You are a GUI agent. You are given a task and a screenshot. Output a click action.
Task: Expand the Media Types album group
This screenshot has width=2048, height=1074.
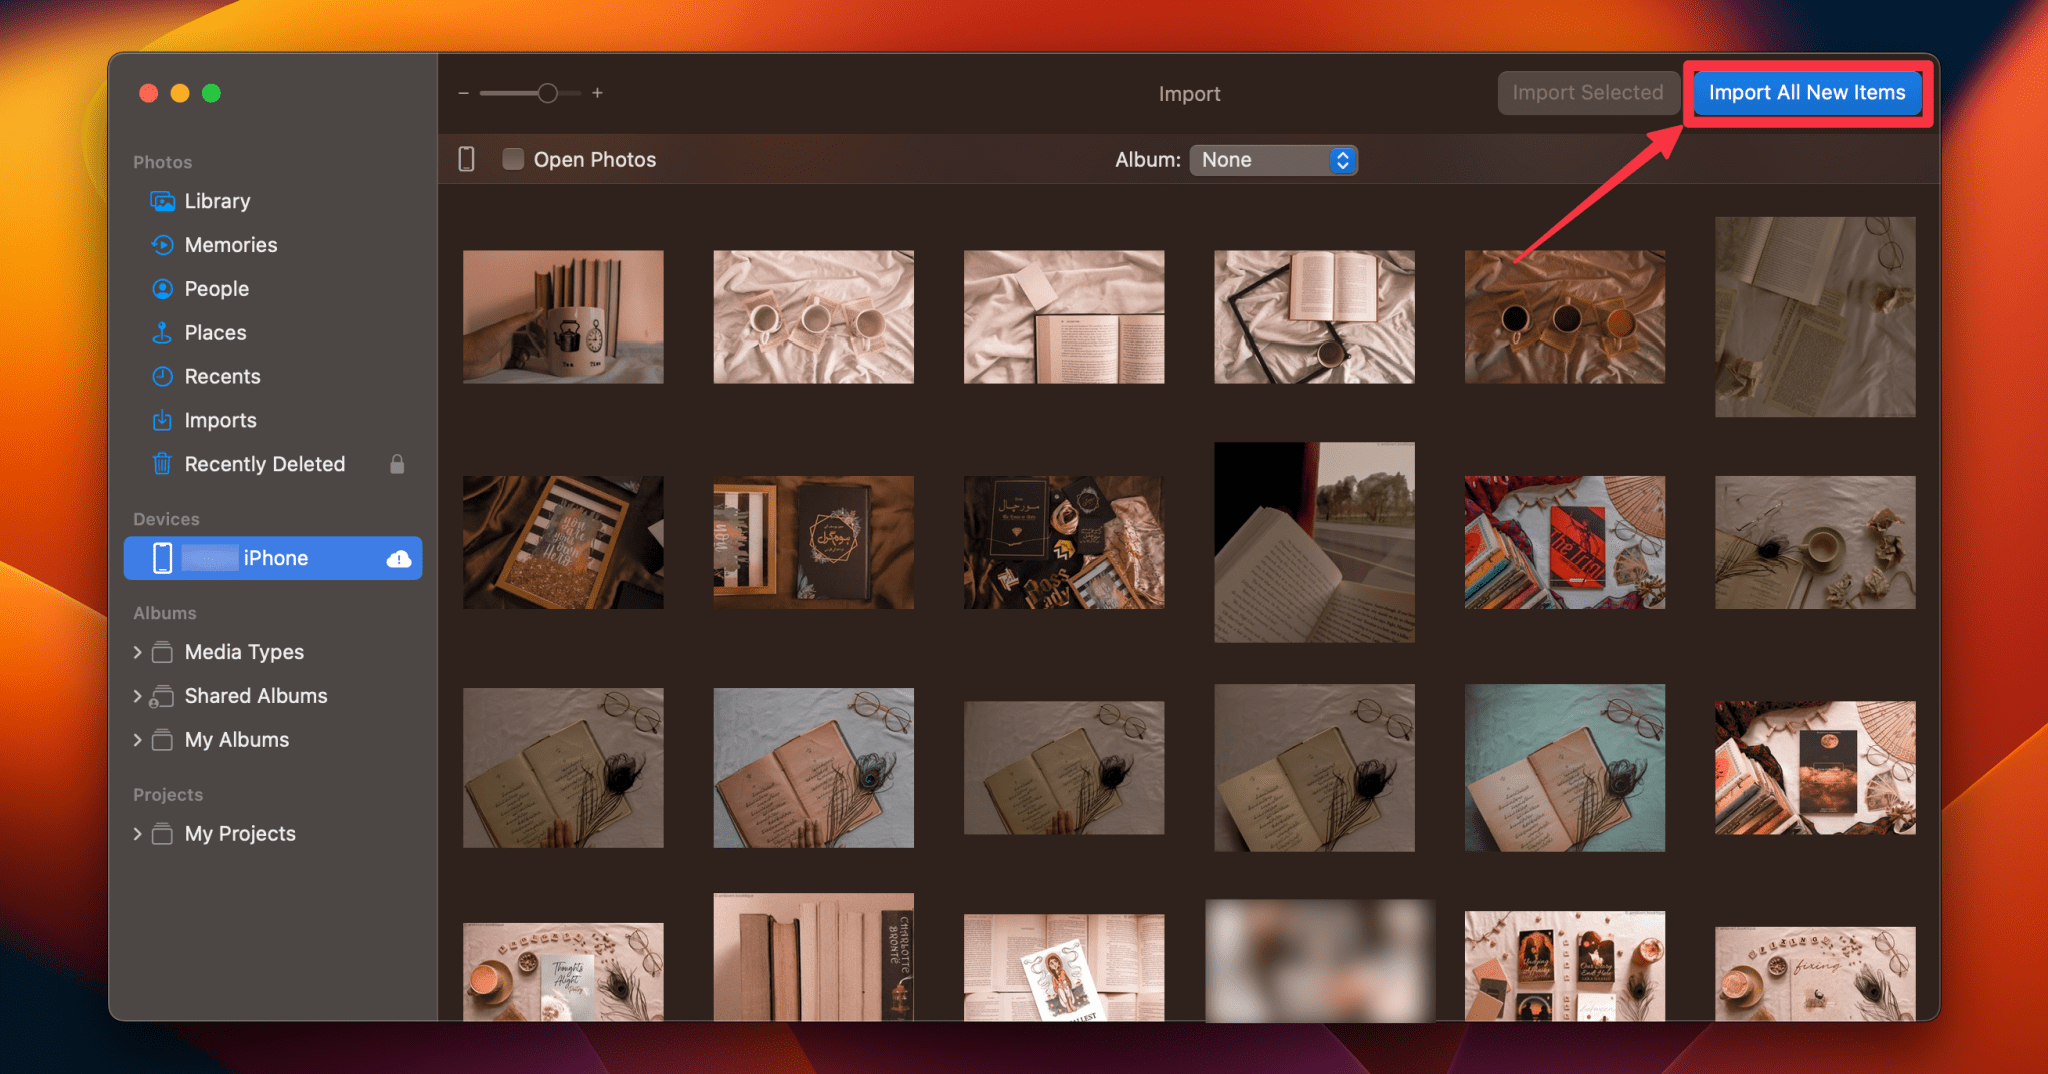point(138,651)
